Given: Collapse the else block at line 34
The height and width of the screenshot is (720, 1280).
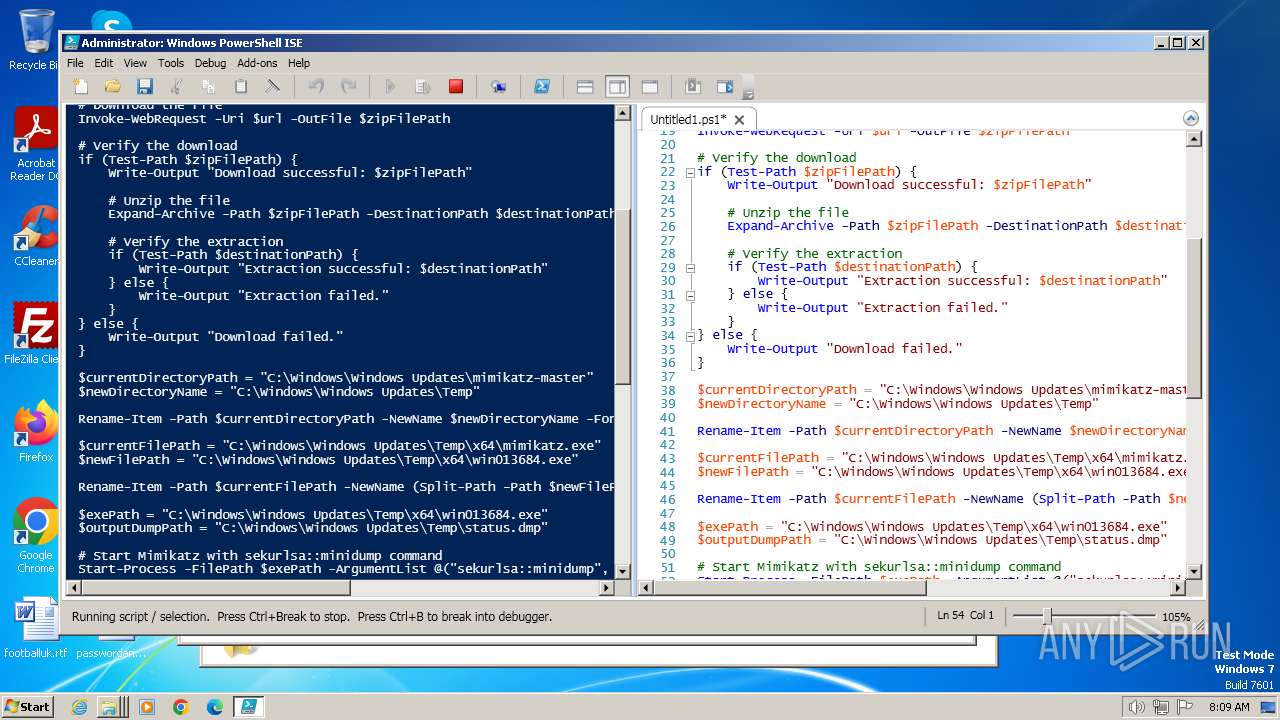Looking at the screenshot, I should (690, 336).
